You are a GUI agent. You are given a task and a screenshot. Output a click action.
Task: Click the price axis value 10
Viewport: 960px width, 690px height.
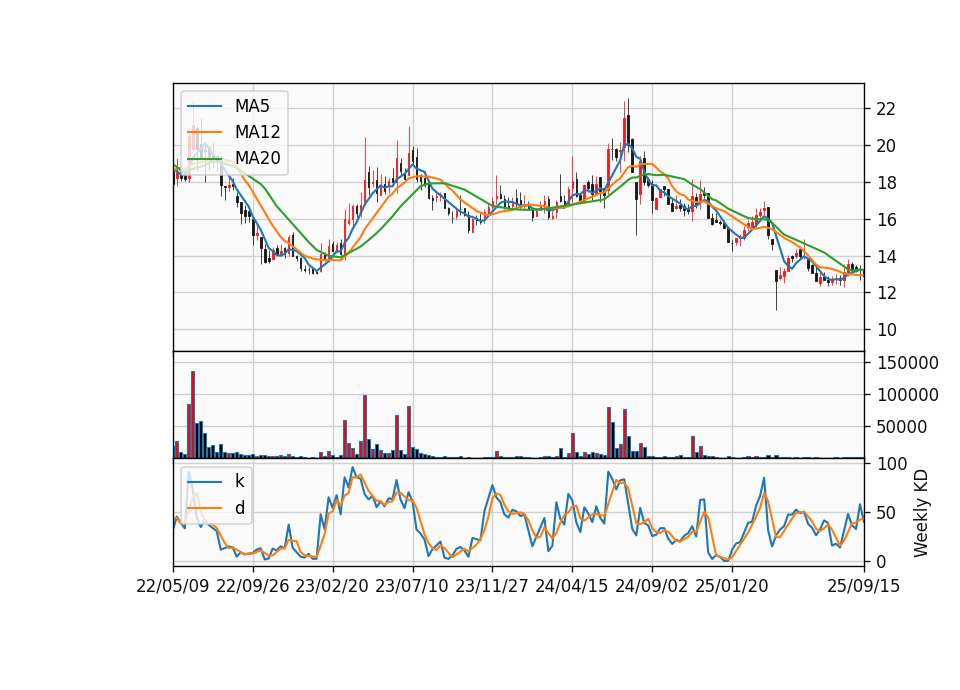[886, 330]
